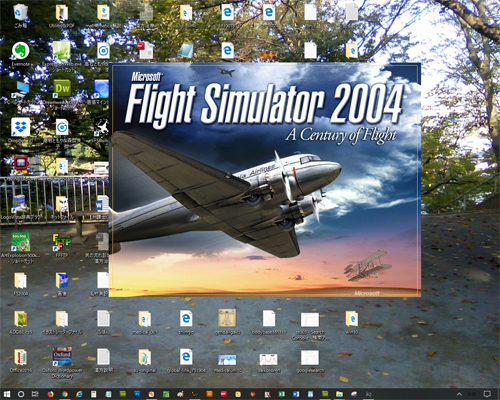Open the FFFTP desktop icon

tap(62, 242)
